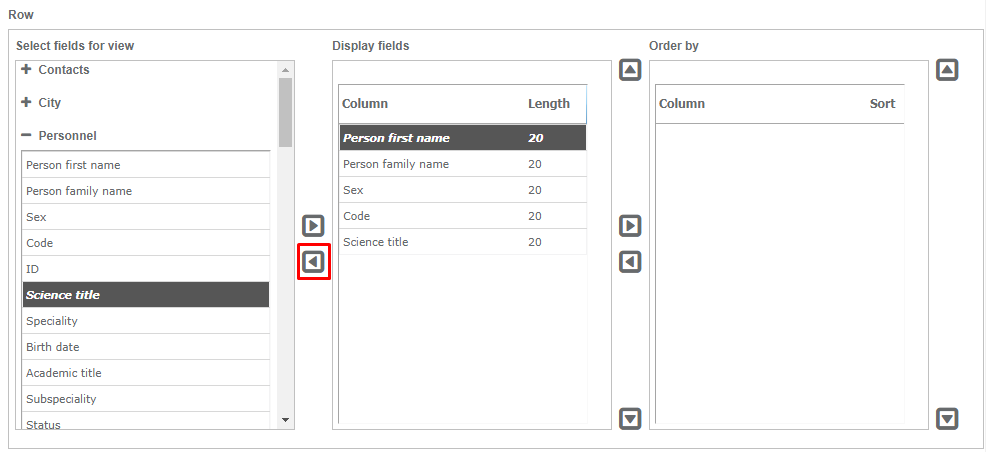This screenshot has width=986, height=452.
Task: Click the Length column header
Action: coord(548,104)
